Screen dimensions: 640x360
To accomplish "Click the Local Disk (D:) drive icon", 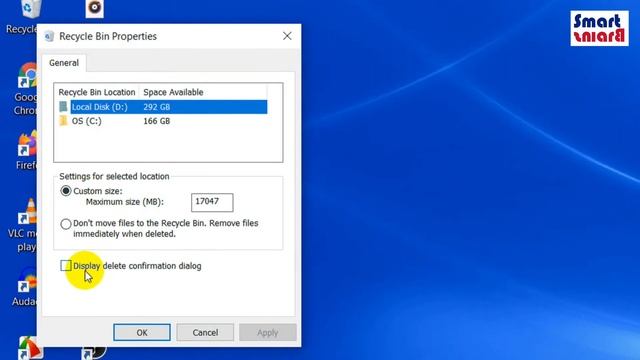I will pos(63,107).
